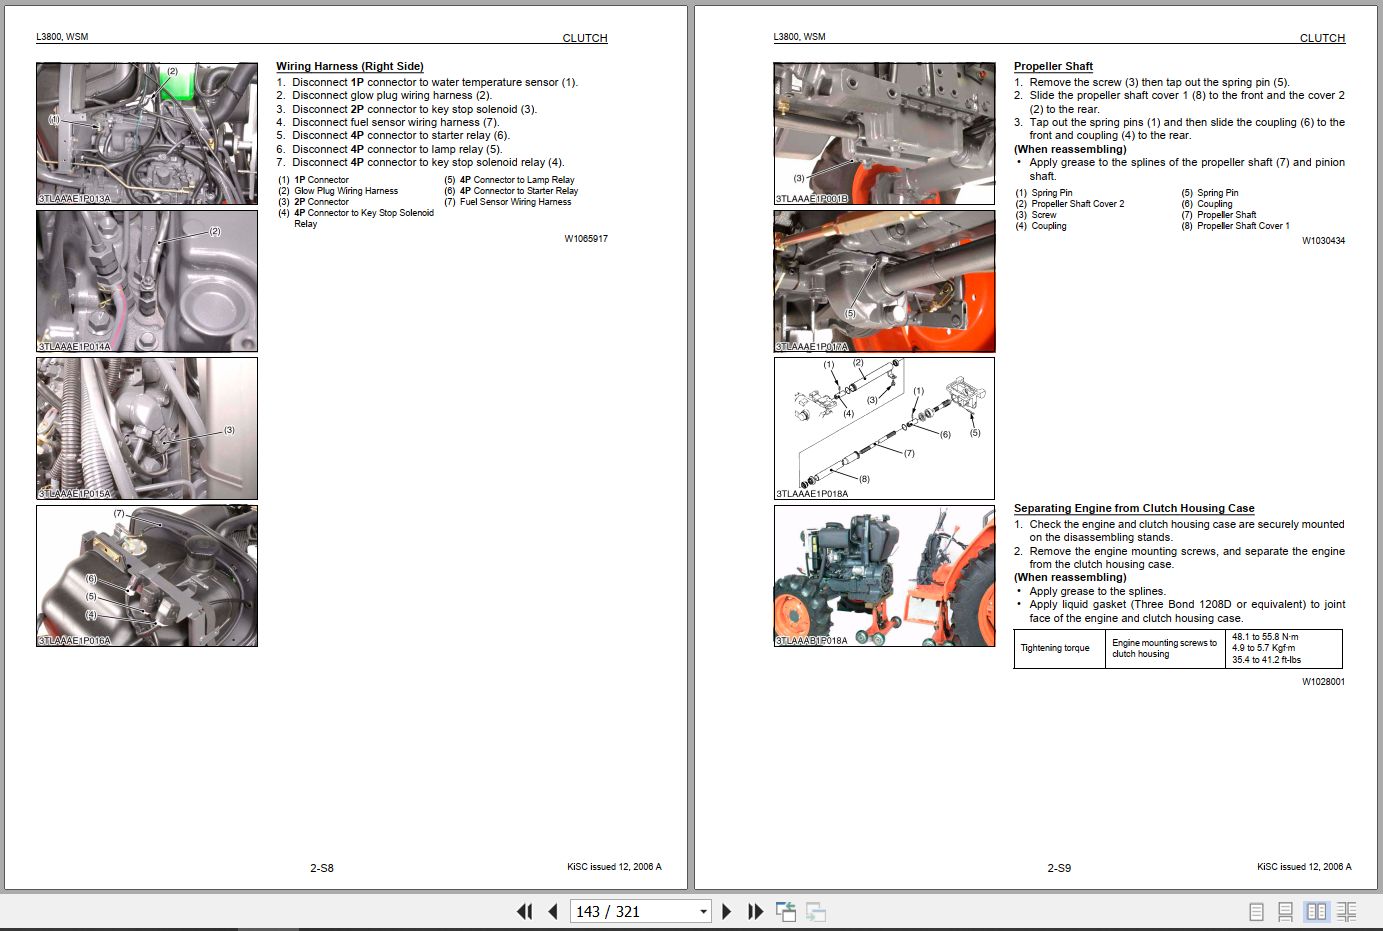1383x931 pixels.
Task: Click the Propeller Shaft heading
Action: pyautogui.click(x=1053, y=66)
